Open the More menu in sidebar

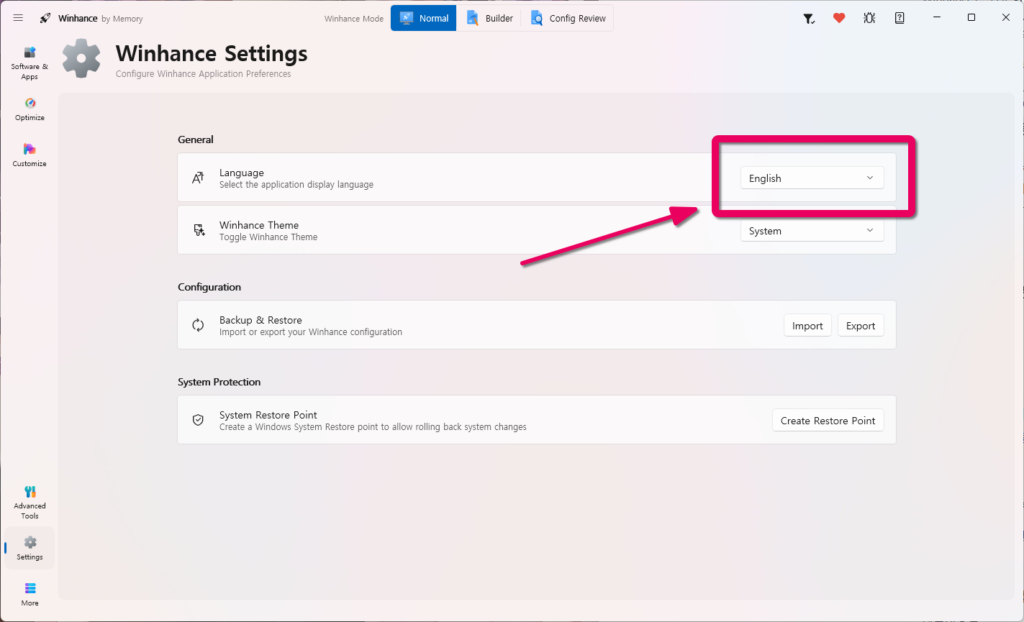click(29, 594)
